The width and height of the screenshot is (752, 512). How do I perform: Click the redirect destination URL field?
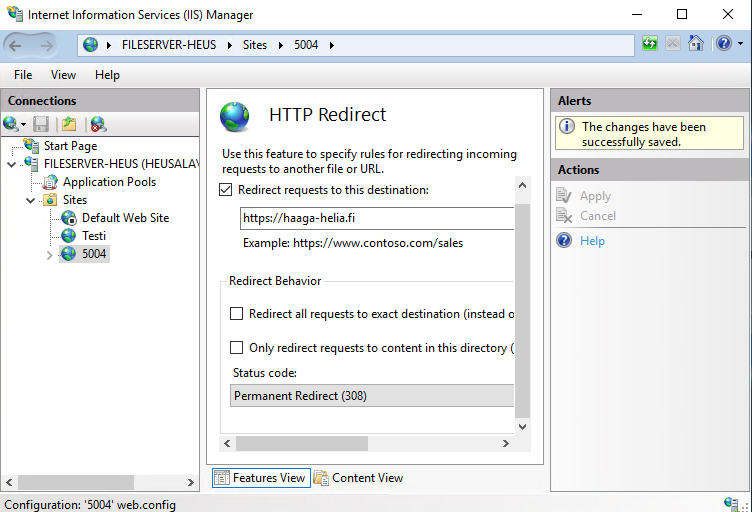(377, 218)
